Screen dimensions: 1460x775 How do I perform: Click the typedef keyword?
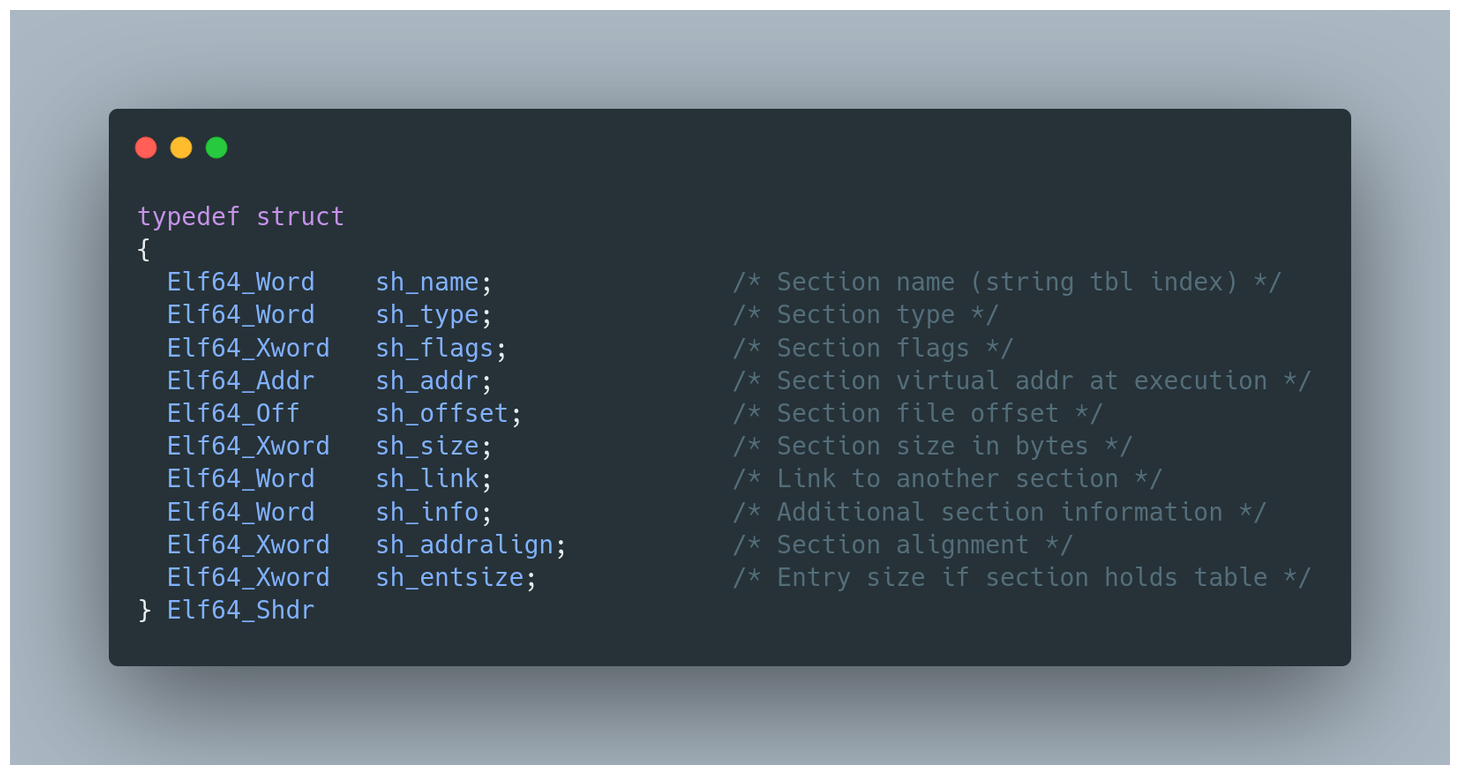click(189, 217)
